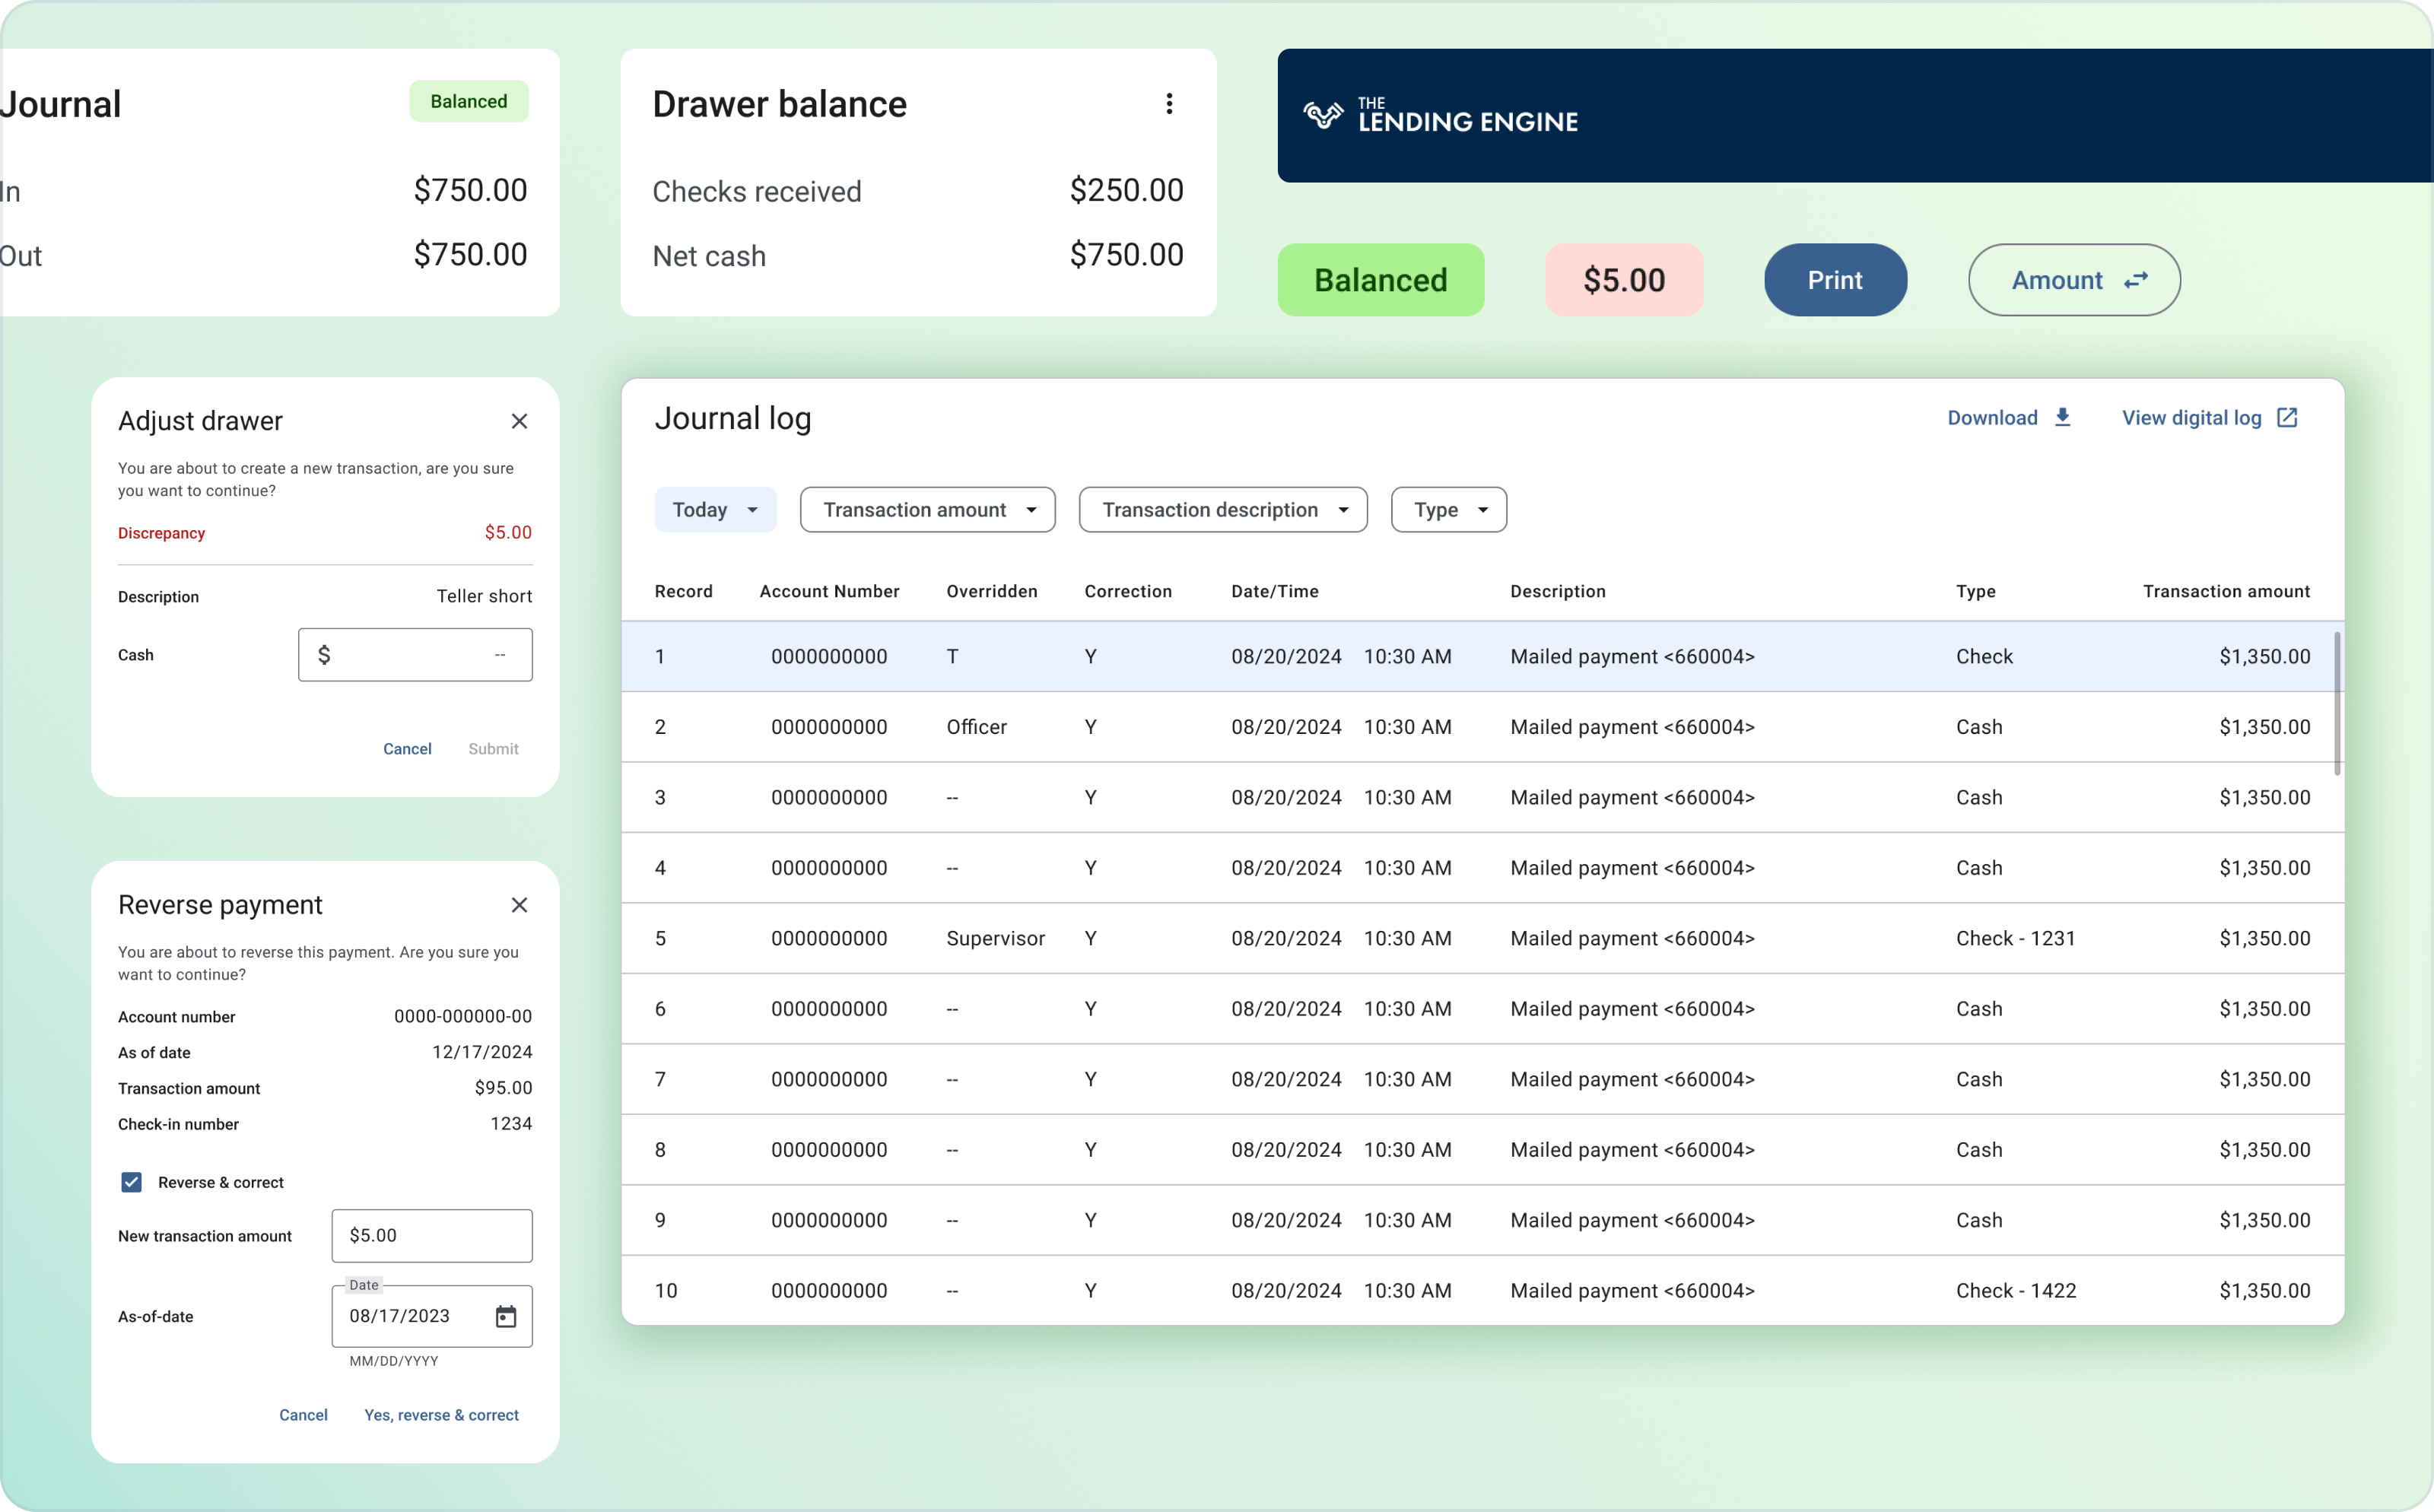
Task: Click the dollar sign in the Cash field
Action: pos(325,654)
